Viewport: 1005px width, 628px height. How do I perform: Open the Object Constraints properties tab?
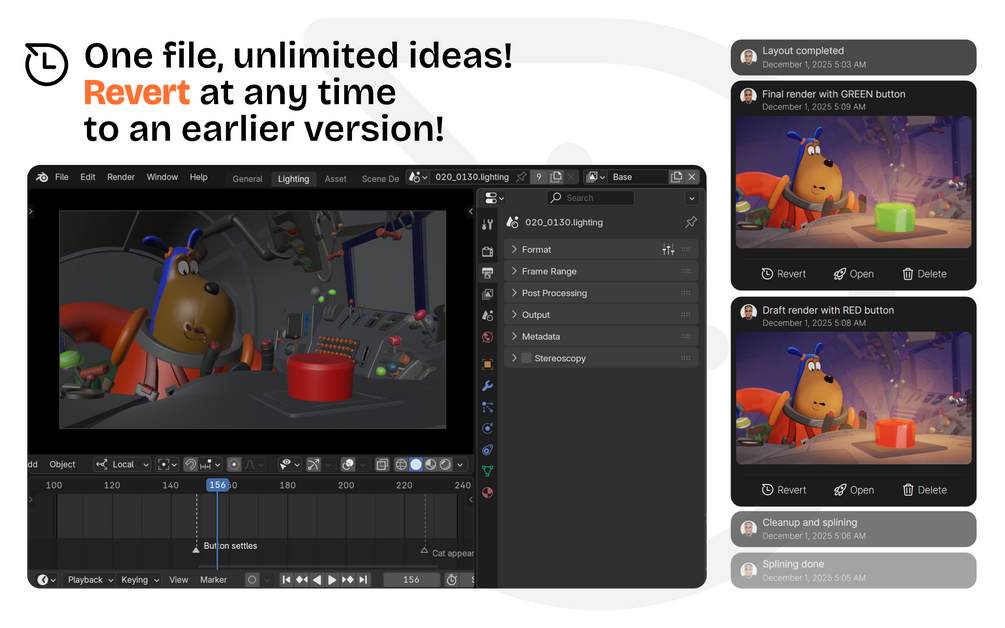point(488,450)
